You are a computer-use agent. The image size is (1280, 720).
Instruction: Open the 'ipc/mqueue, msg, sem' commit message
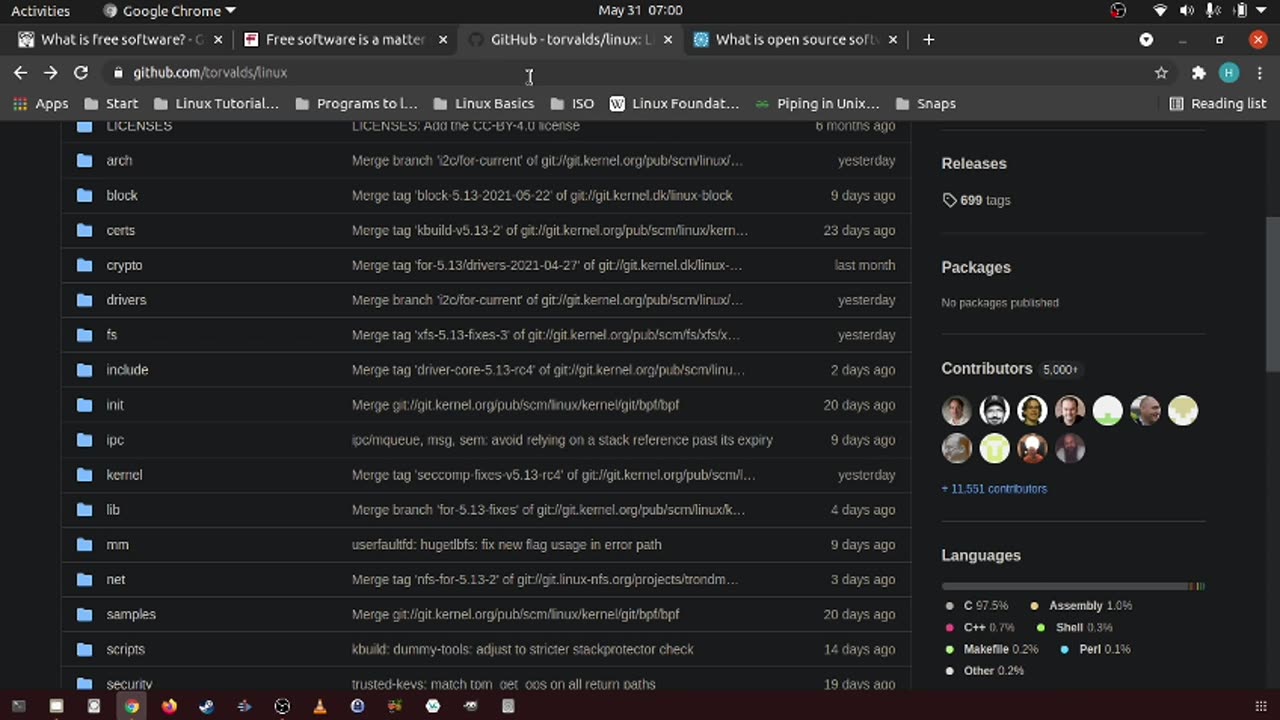coord(562,440)
